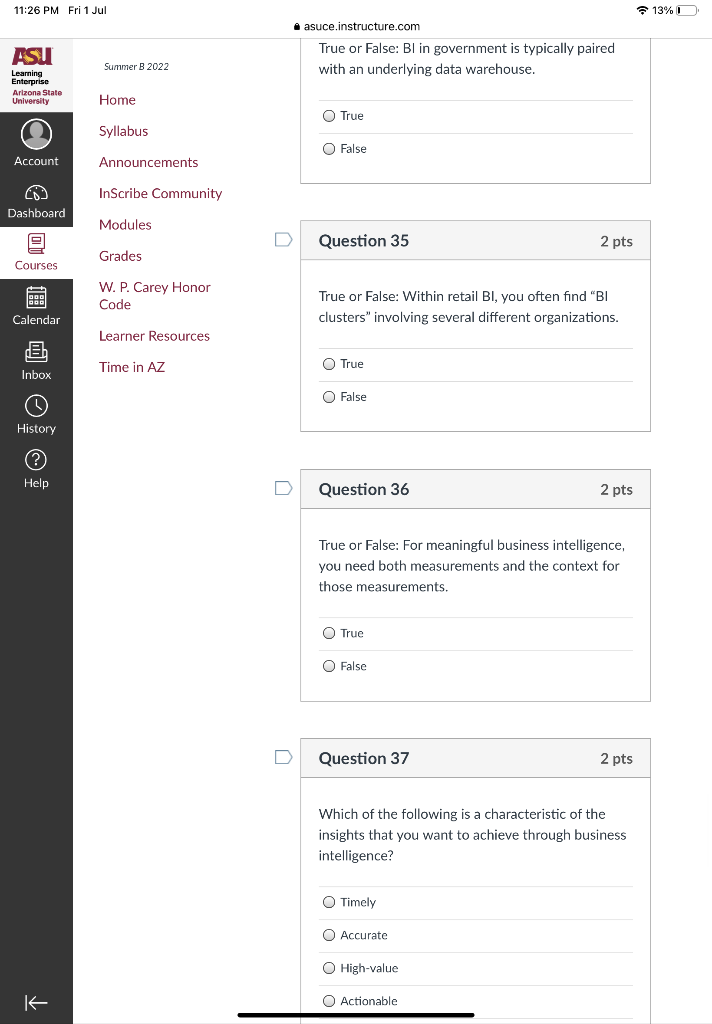This screenshot has height=1024, width=712.
Task: Choose Timely for Question 37
Action: coord(329,902)
